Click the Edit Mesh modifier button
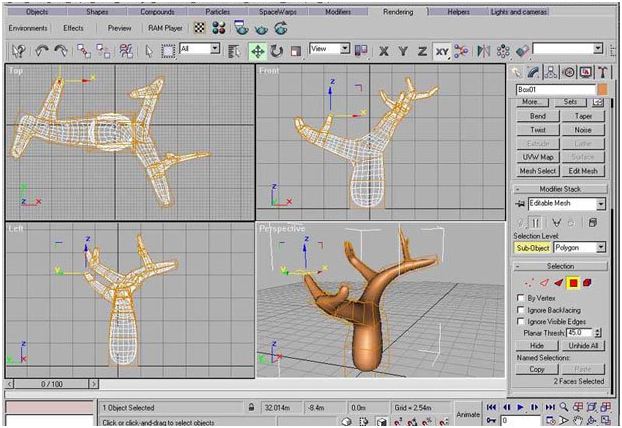The height and width of the screenshot is (428, 622). pyautogui.click(x=583, y=171)
